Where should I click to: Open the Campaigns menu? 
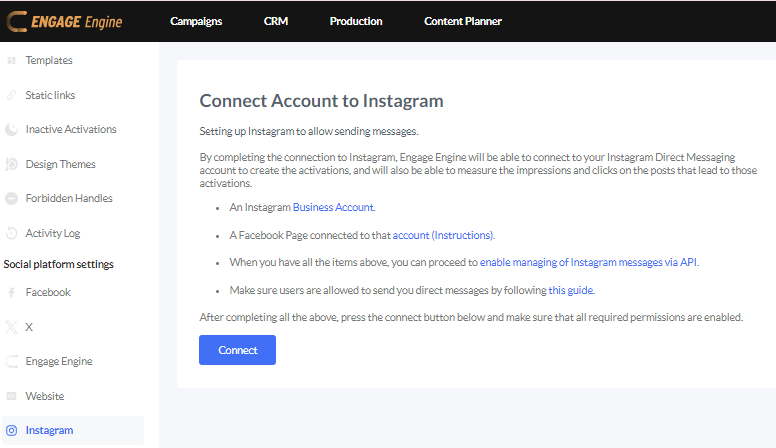(x=196, y=21)
